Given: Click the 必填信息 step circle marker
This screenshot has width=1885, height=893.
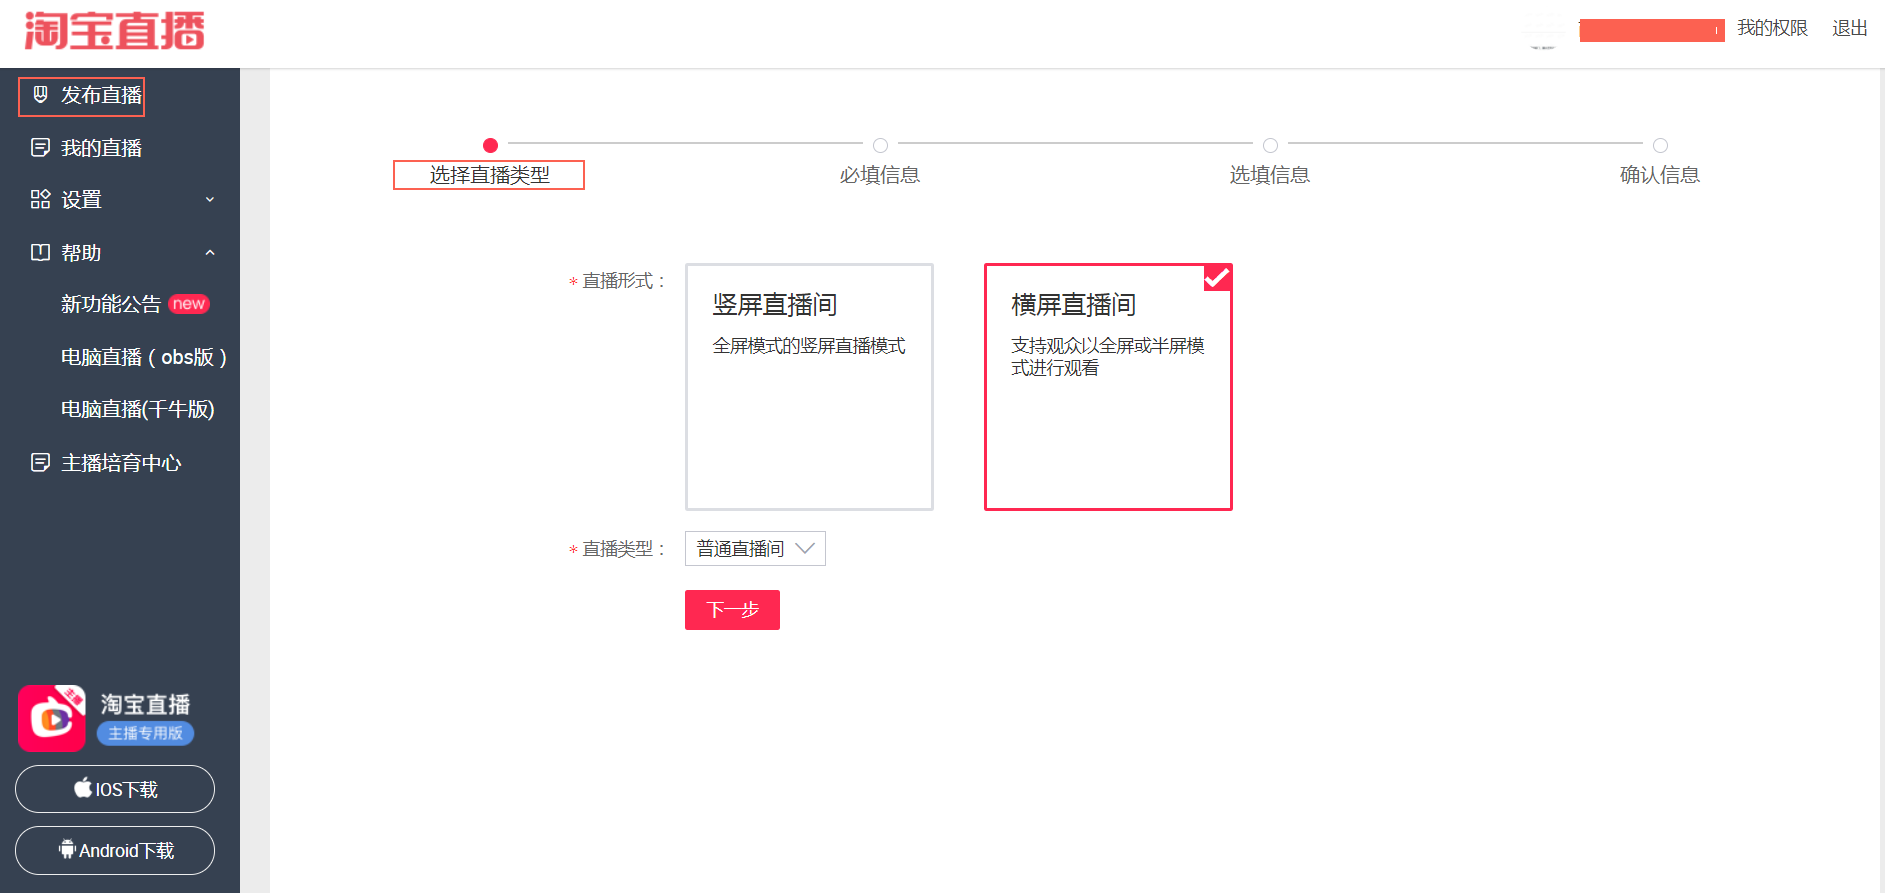Looking at the screenshot, I should [880, 145].
